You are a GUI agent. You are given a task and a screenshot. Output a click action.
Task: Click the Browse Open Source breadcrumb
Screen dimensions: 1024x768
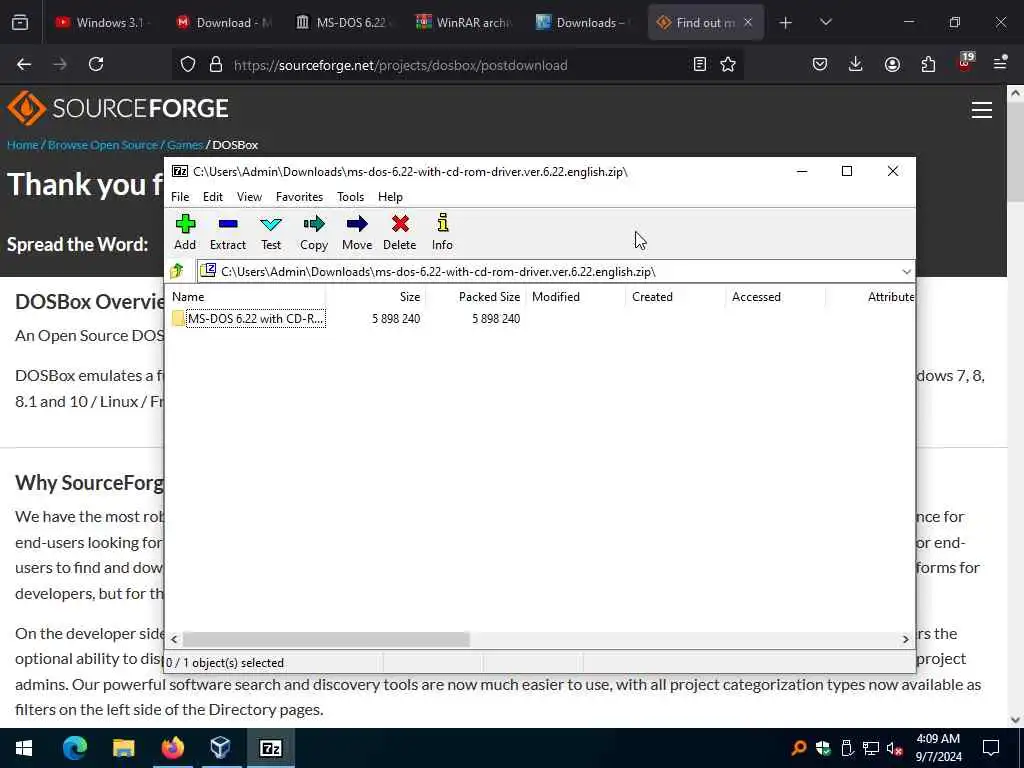pyautogui.click(x=103, y=145)
